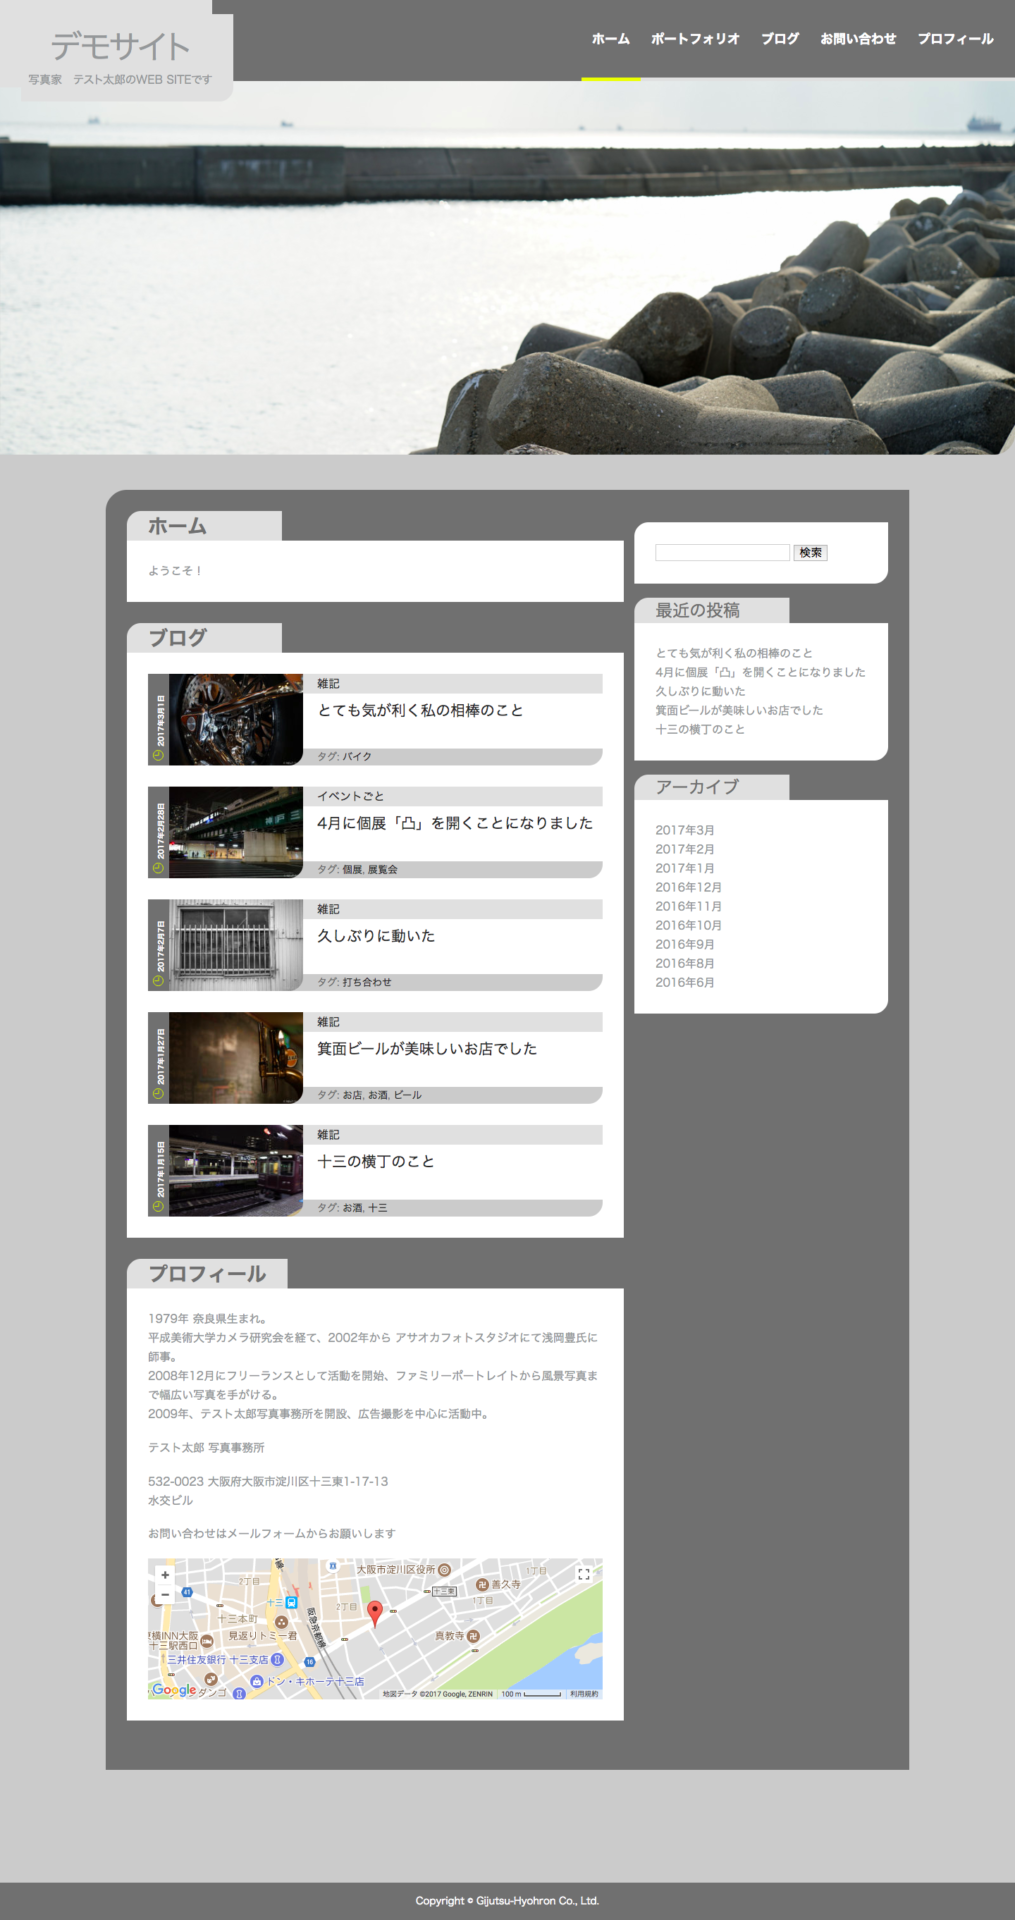
Task: Open 十三の横丁のこと in recent posts sidebar
Action: pyautogui.click(x=700, y=729)
